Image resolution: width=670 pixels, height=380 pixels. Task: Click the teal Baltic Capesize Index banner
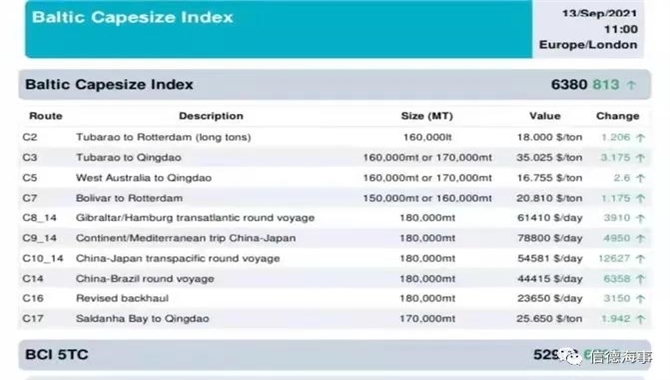coord(279,29)
